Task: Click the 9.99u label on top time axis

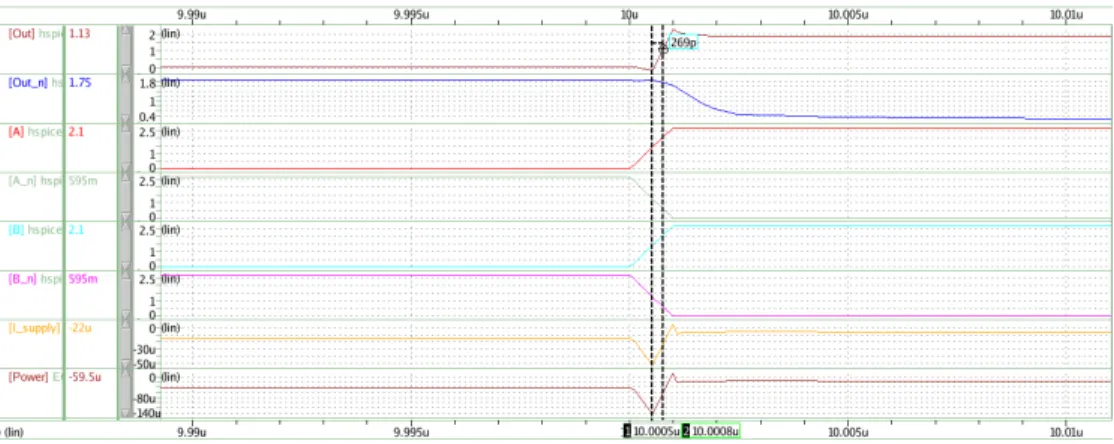Action: [x=193, y=13]
